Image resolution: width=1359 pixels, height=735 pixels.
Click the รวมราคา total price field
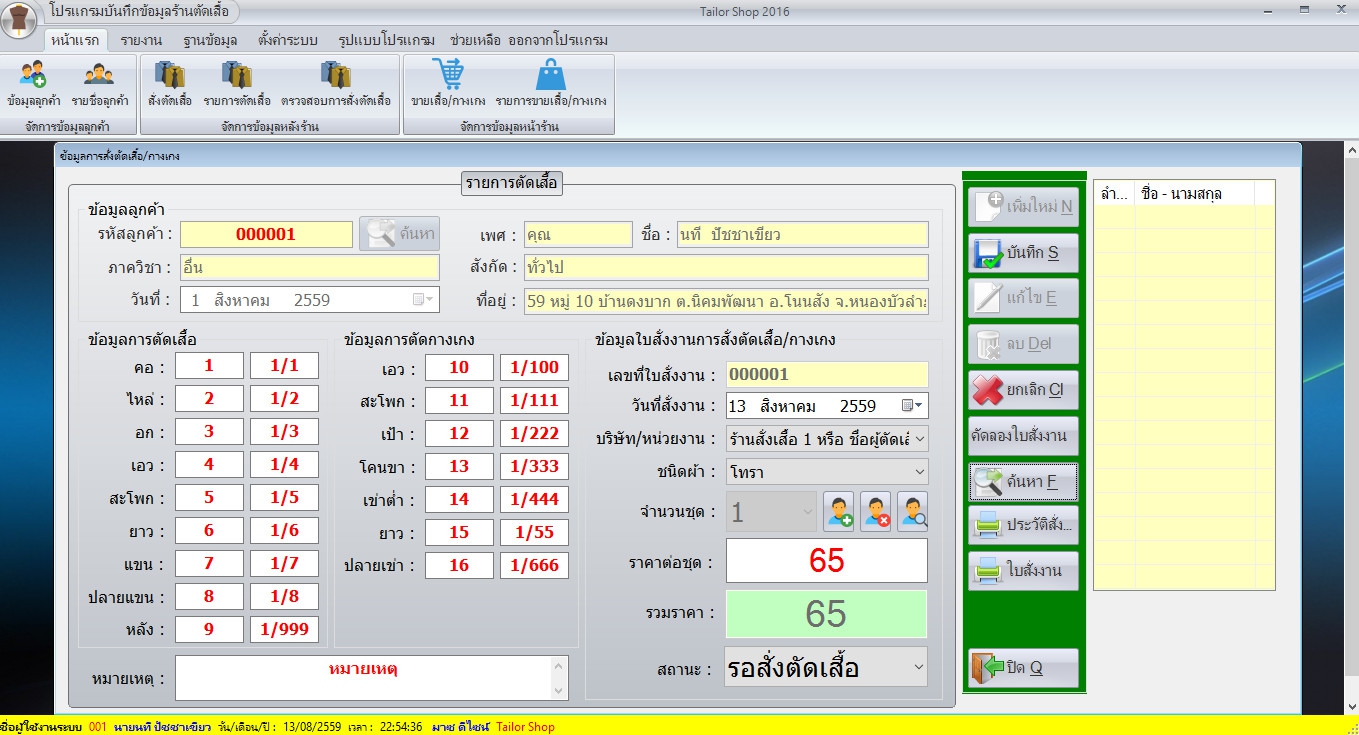pyautogui.click(x=827, y=614)
